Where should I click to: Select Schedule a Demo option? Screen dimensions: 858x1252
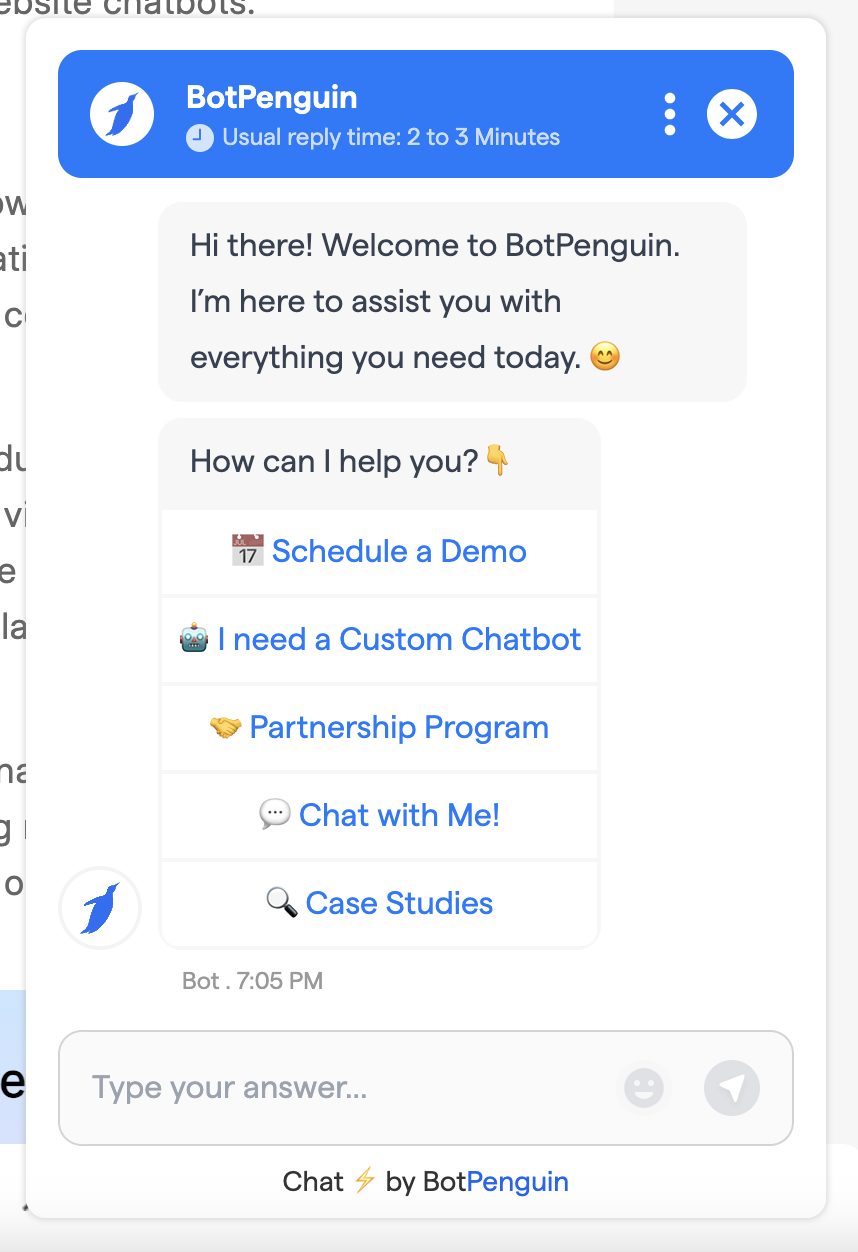[399, 551]
